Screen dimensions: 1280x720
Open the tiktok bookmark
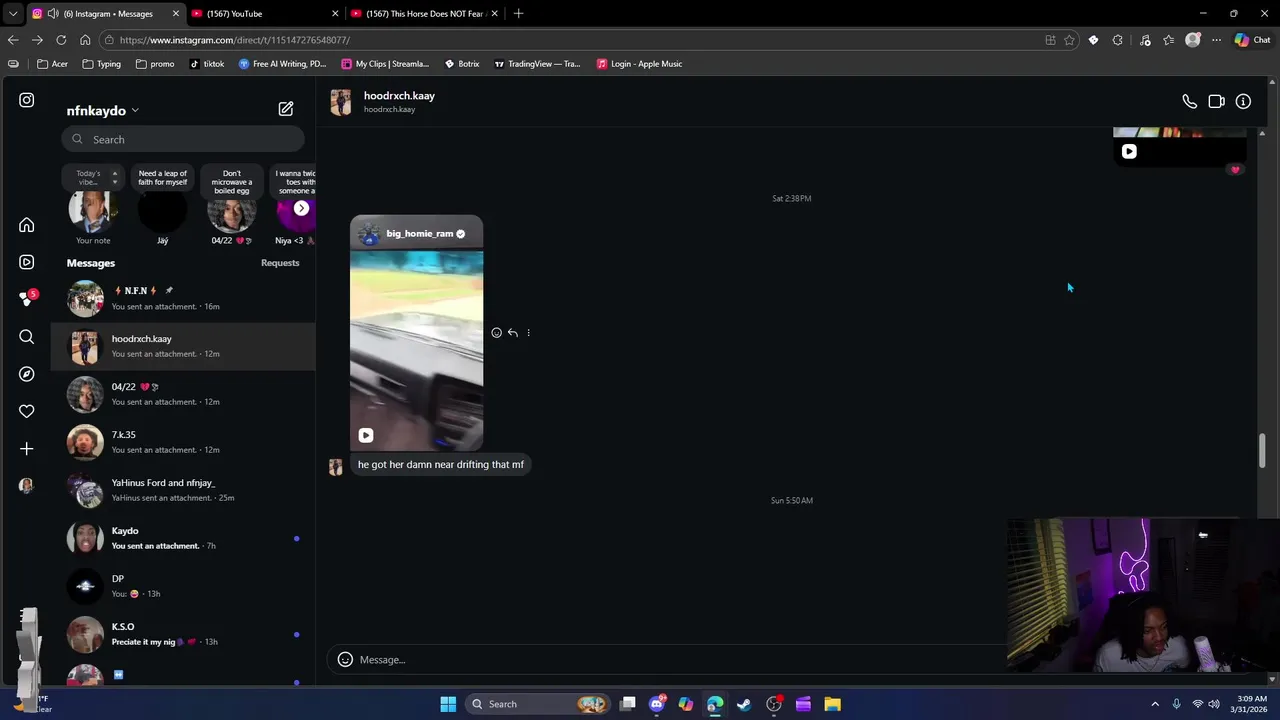(x=207, y=64)
